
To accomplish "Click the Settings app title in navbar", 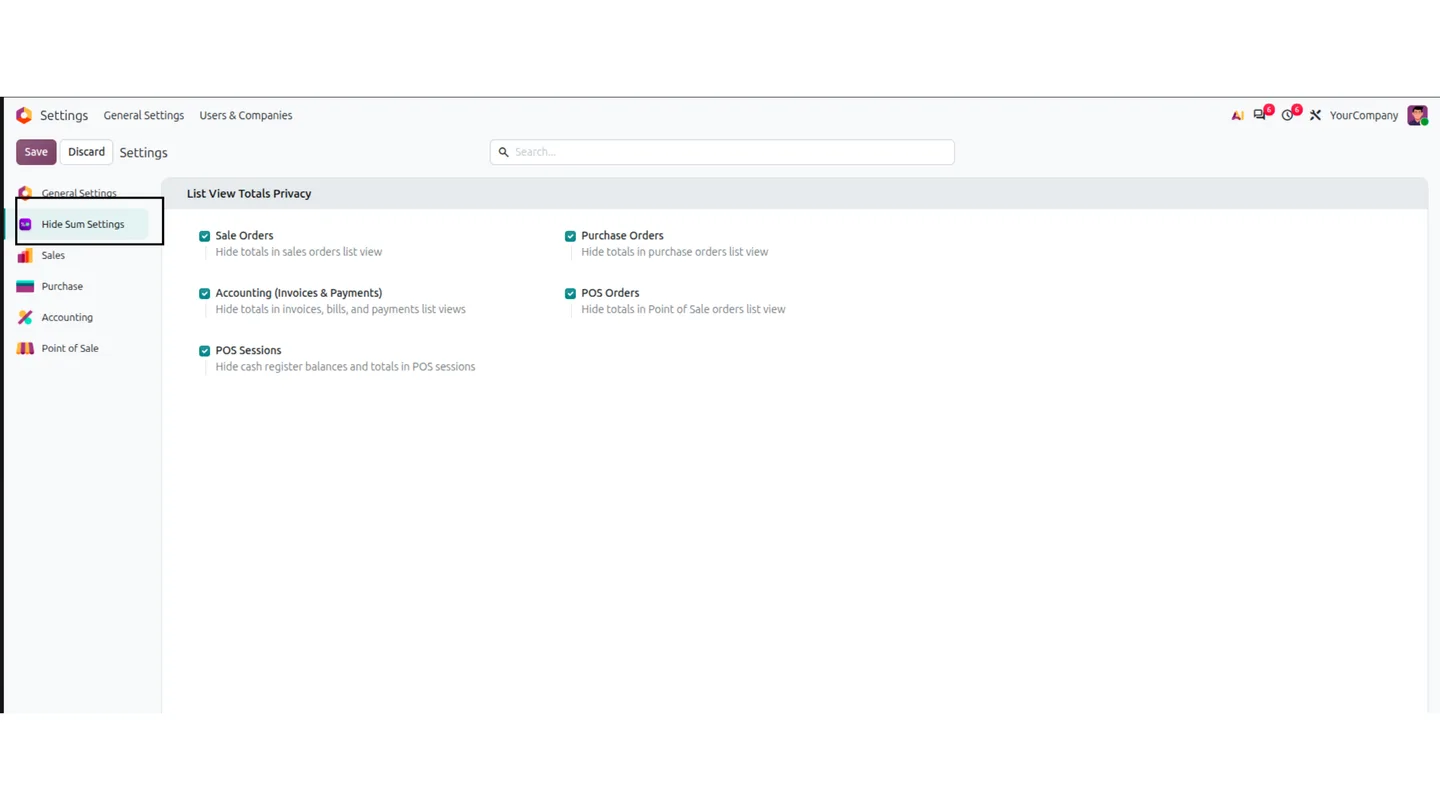I will coord(64,115).
